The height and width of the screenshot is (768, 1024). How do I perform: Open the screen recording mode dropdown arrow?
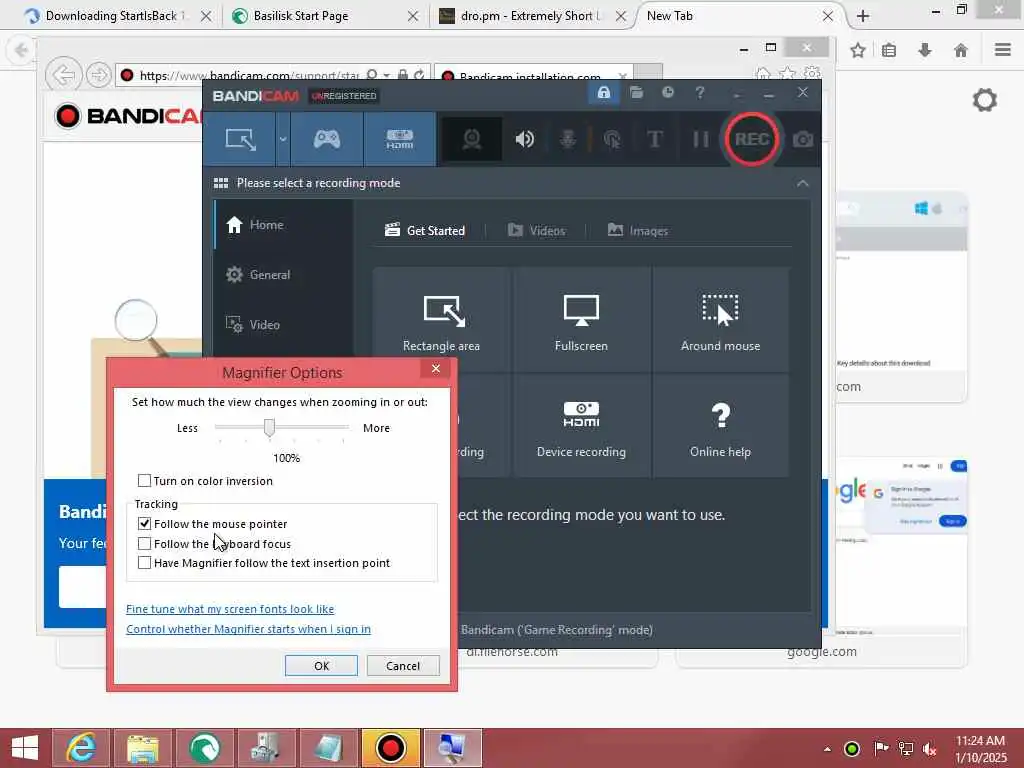pos(283,139)
